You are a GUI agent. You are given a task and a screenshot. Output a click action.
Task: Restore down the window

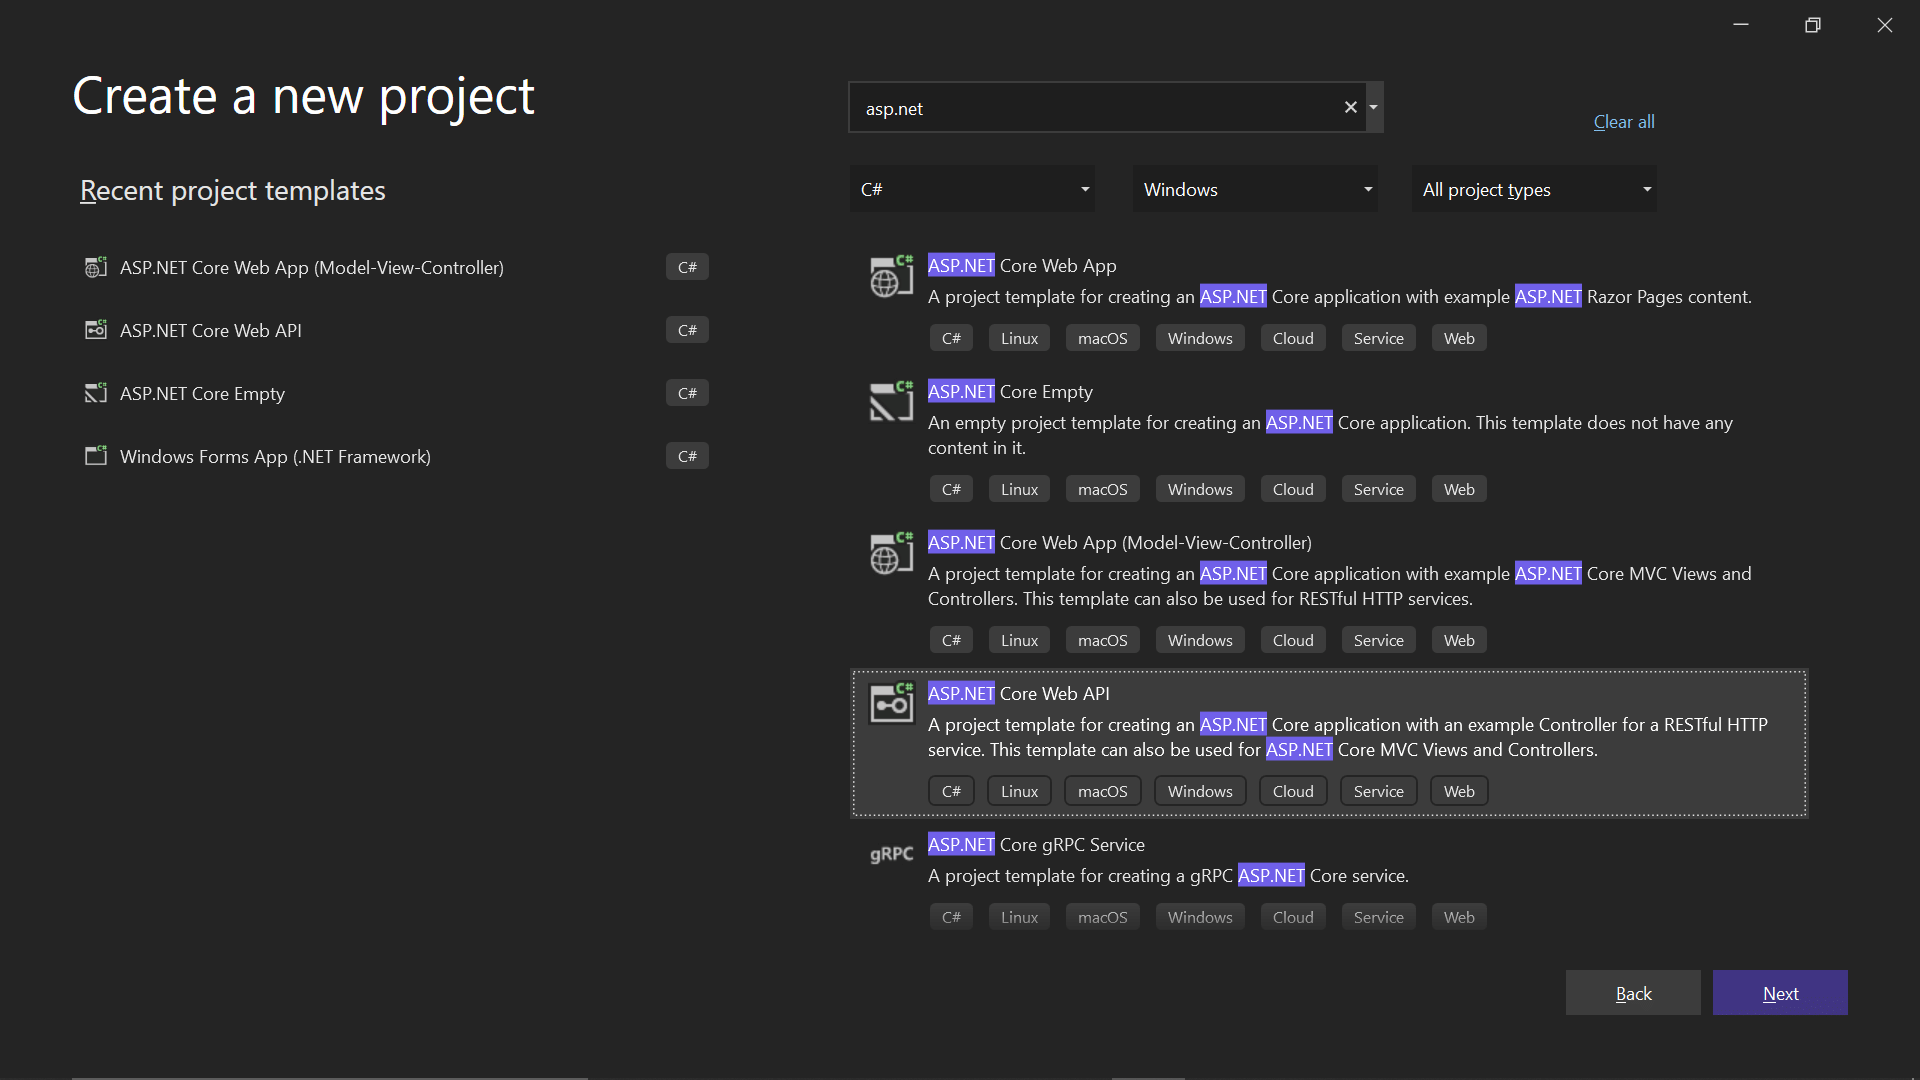tap(1812, 25)
